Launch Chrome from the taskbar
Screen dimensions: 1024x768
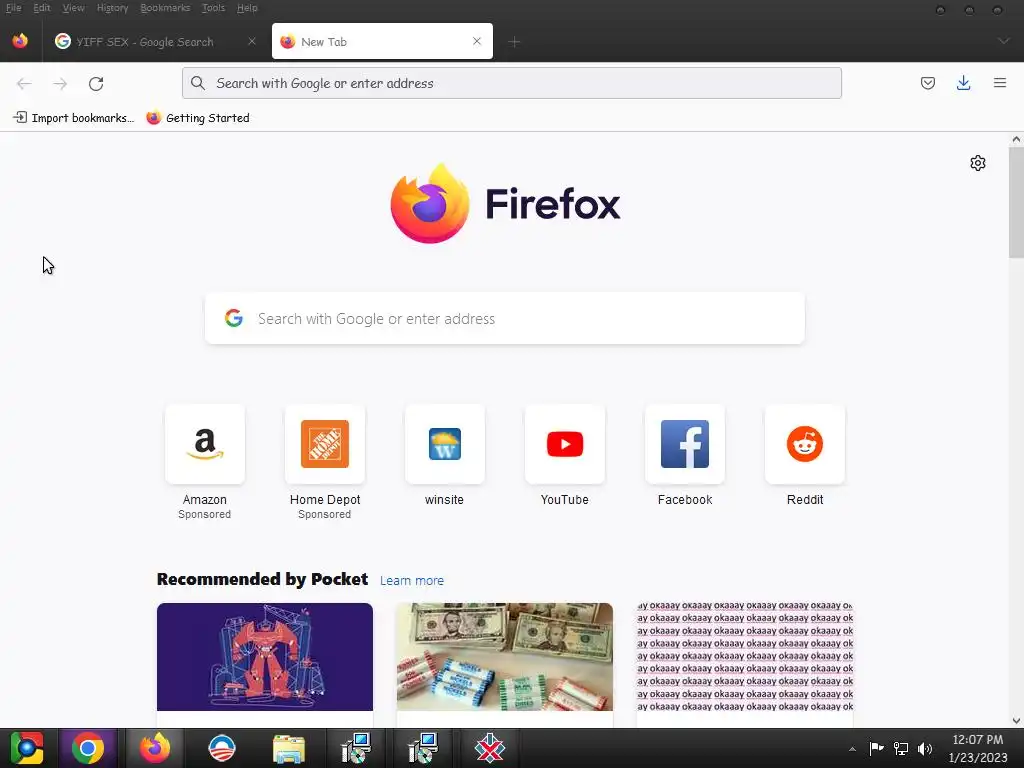tap(88, 748)
